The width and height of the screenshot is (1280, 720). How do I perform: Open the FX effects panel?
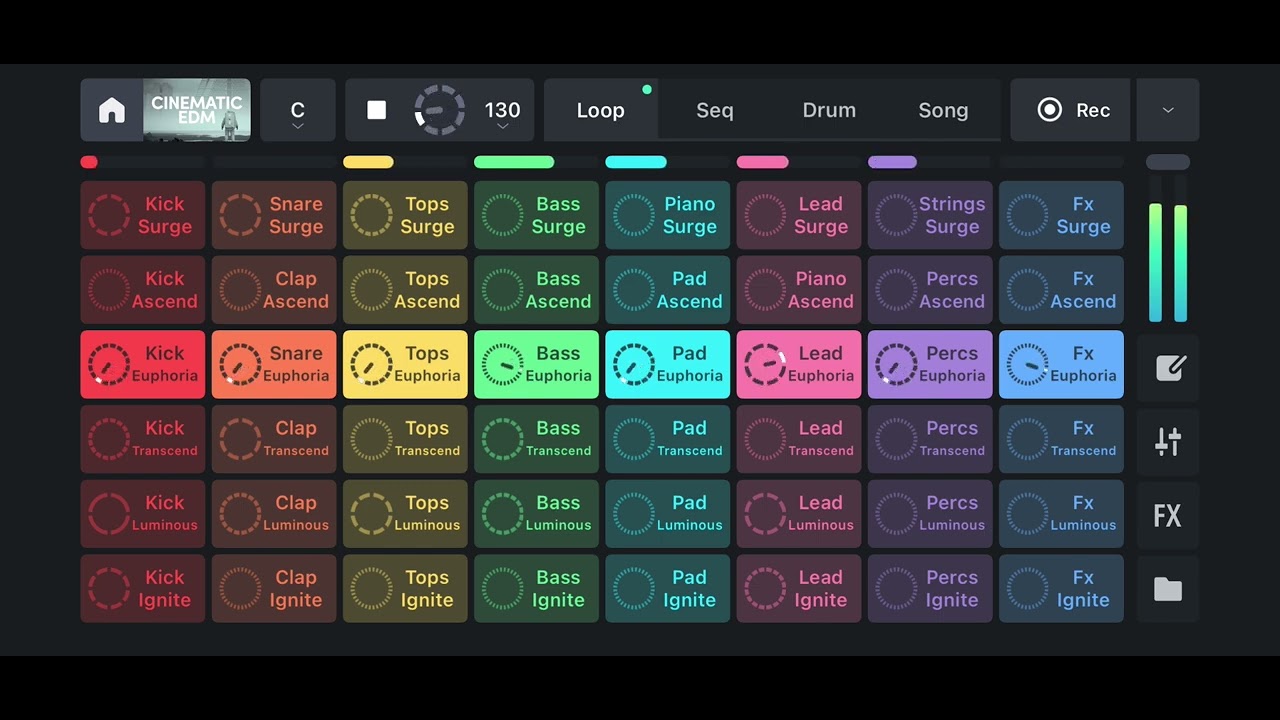[x=1168, y=516]
